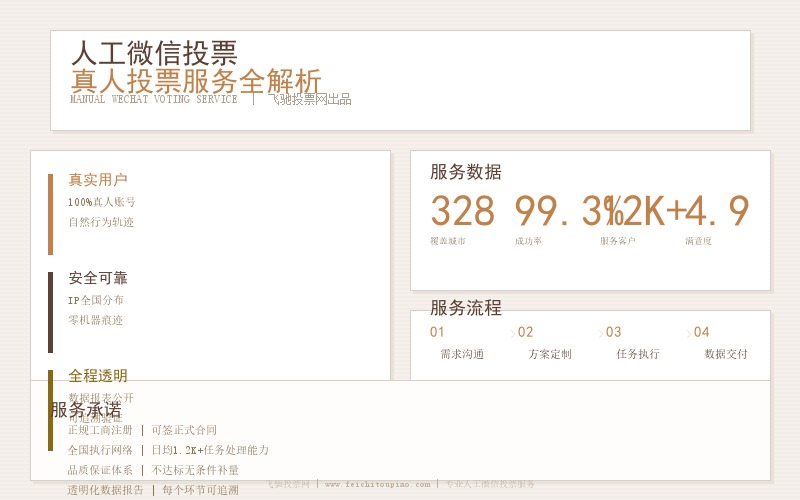The image size is (800, 500).
Task: Click the '专业人工微信投票服务' footer text
Action: point(490,484)
